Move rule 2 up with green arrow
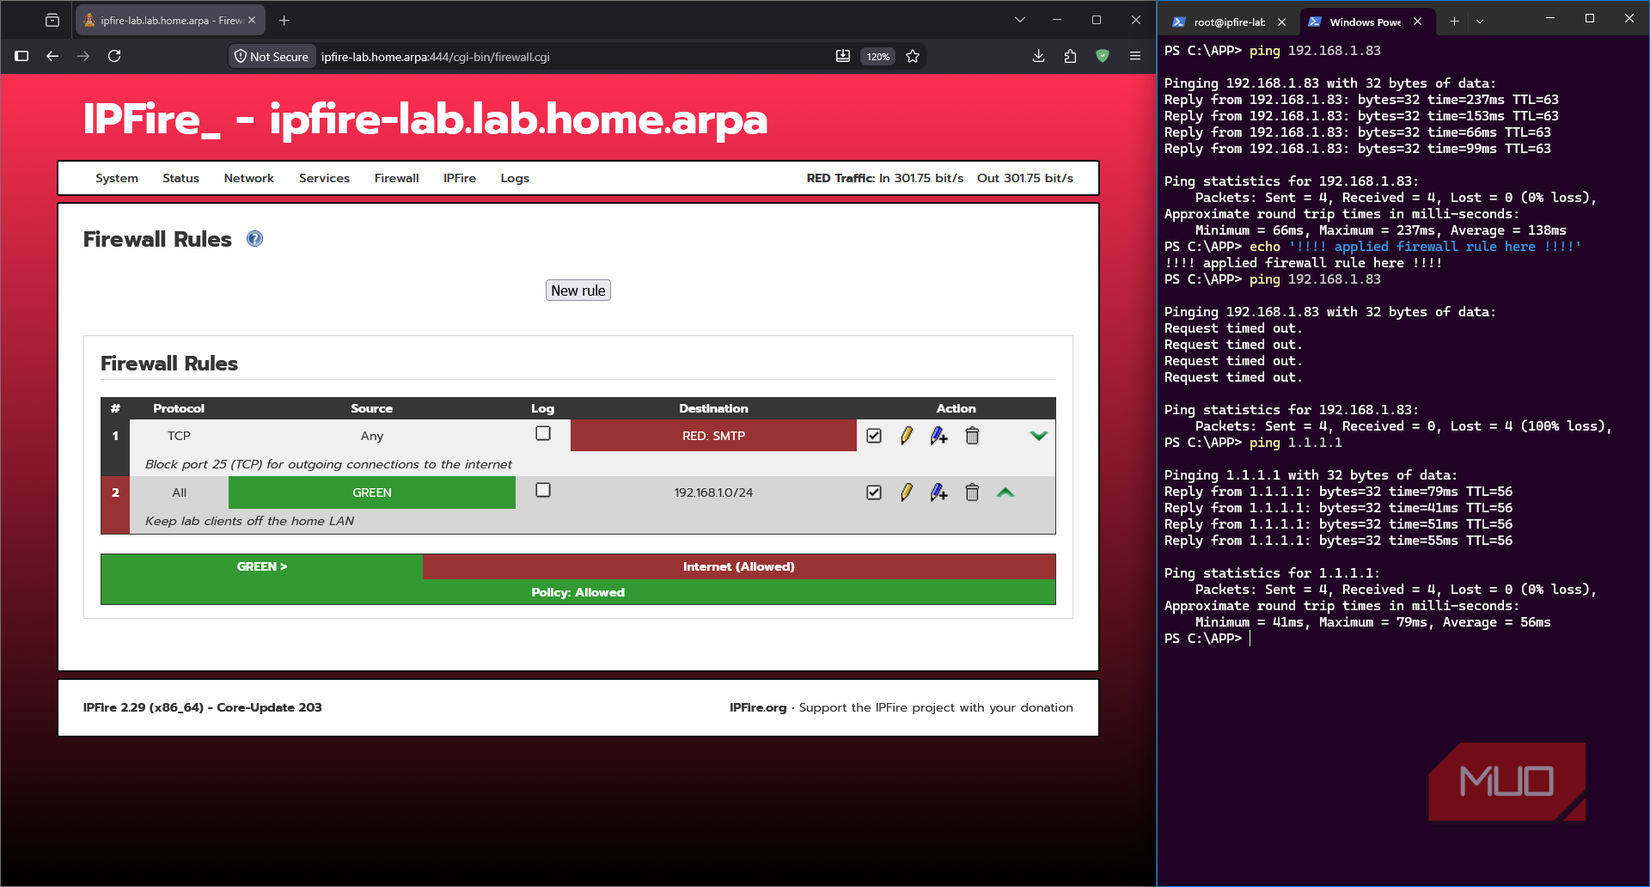The width and height of the screenshot is (1650, 887). 1006,492
